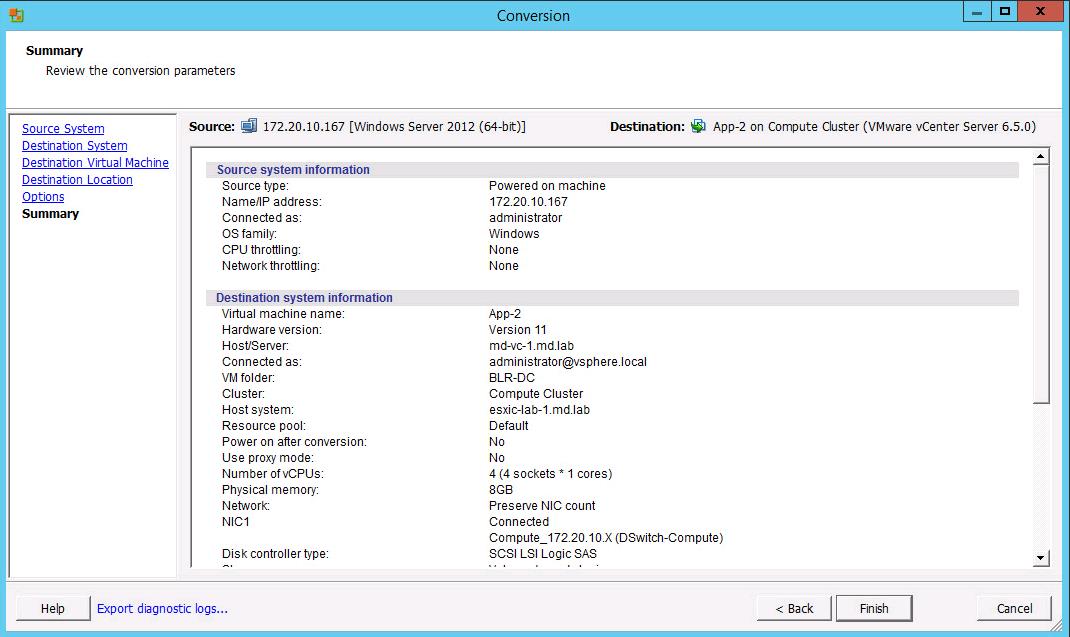The height and width of the screenshot is (637, 1070).
Task: Click the summary scrollbar up arrow
Action: click(1041, 156)
